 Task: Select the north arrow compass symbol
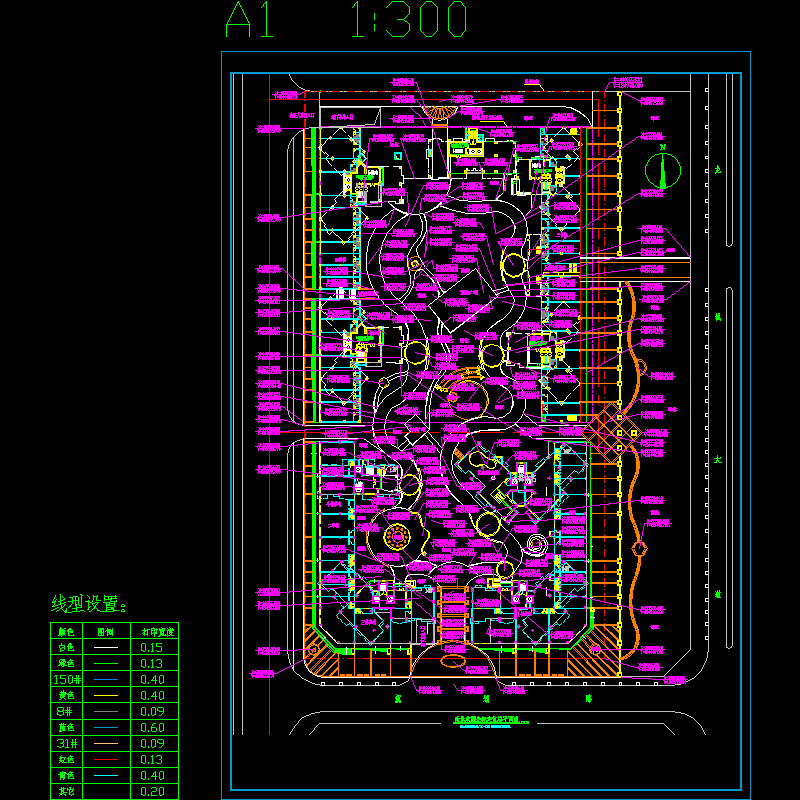tap(663, 167)
